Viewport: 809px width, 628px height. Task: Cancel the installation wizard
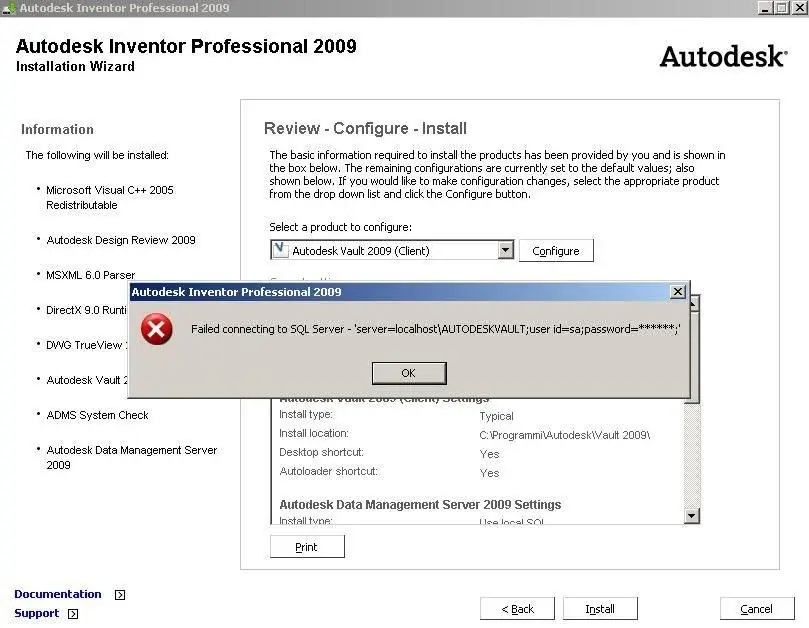tap(757, 609)
